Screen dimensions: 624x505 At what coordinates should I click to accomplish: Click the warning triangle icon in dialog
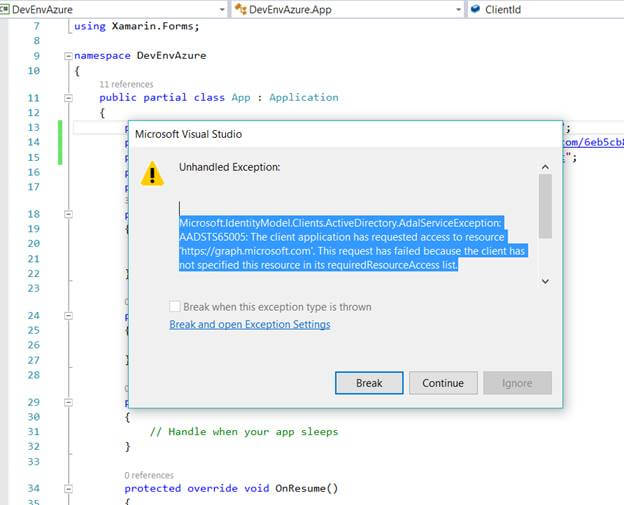pyautogui.click(x=152, y=174)
